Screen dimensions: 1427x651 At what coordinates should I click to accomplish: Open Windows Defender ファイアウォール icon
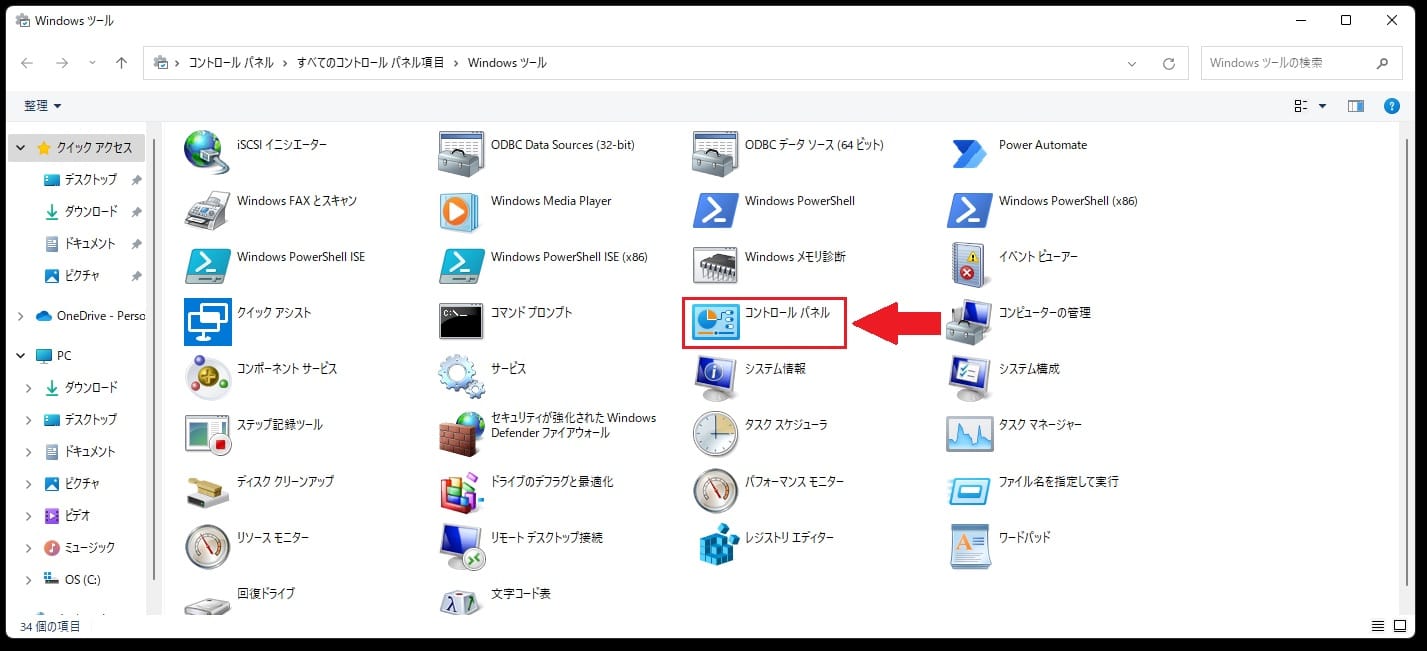pos(461,433)
